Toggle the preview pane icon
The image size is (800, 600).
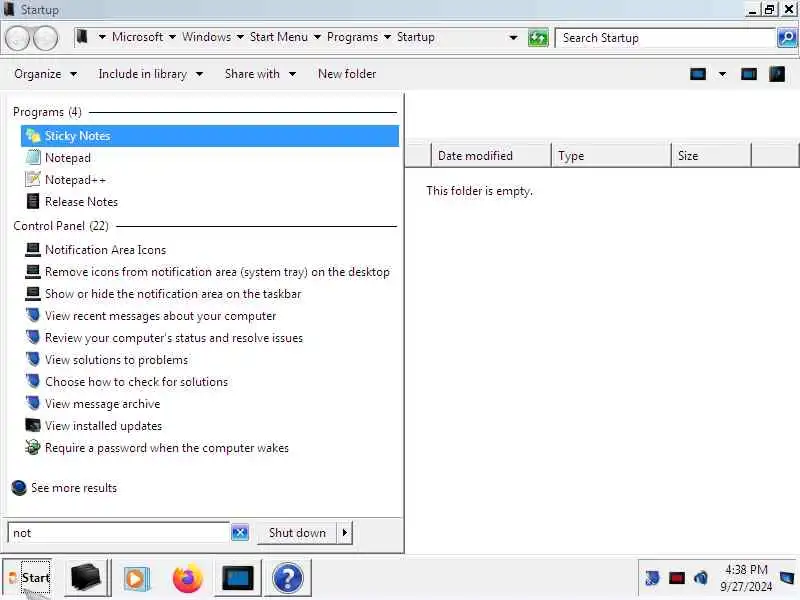pos(748,74)
